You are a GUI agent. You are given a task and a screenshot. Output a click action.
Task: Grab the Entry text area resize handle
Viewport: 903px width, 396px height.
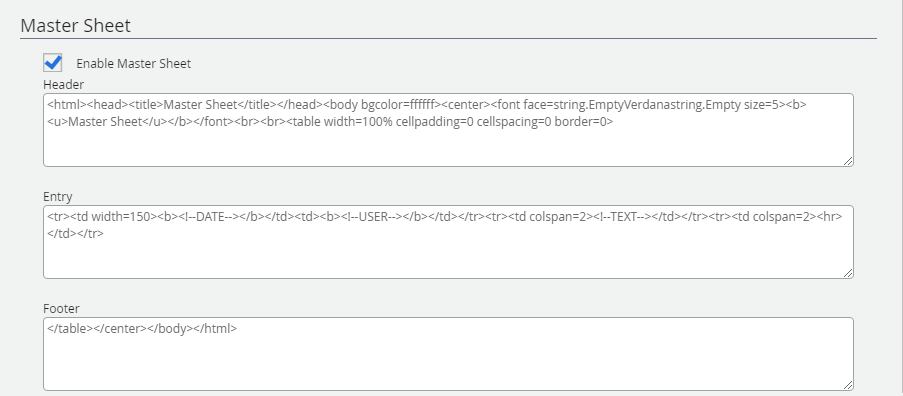pos(848,273)
